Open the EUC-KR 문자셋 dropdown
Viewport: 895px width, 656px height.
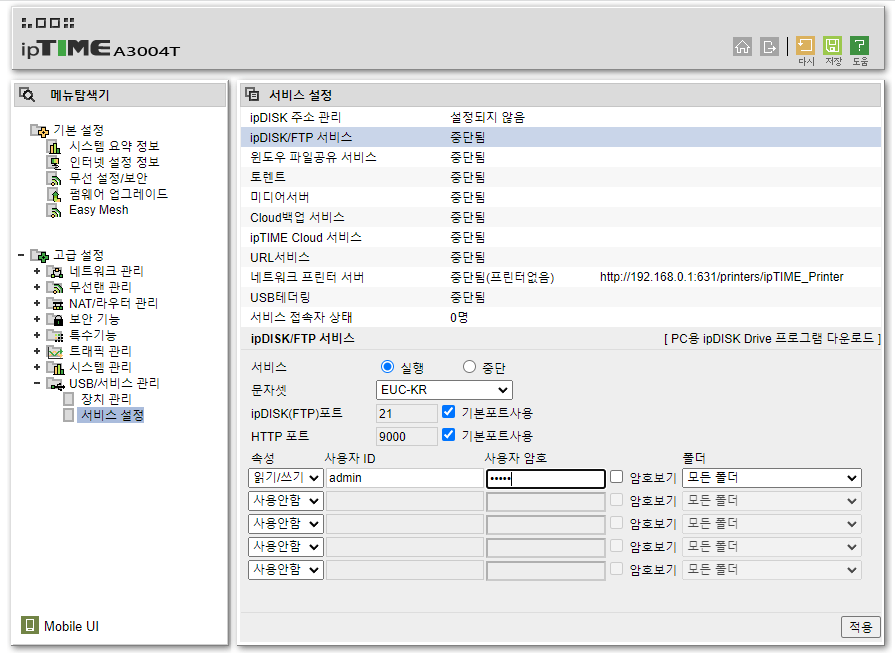[444, 390]
